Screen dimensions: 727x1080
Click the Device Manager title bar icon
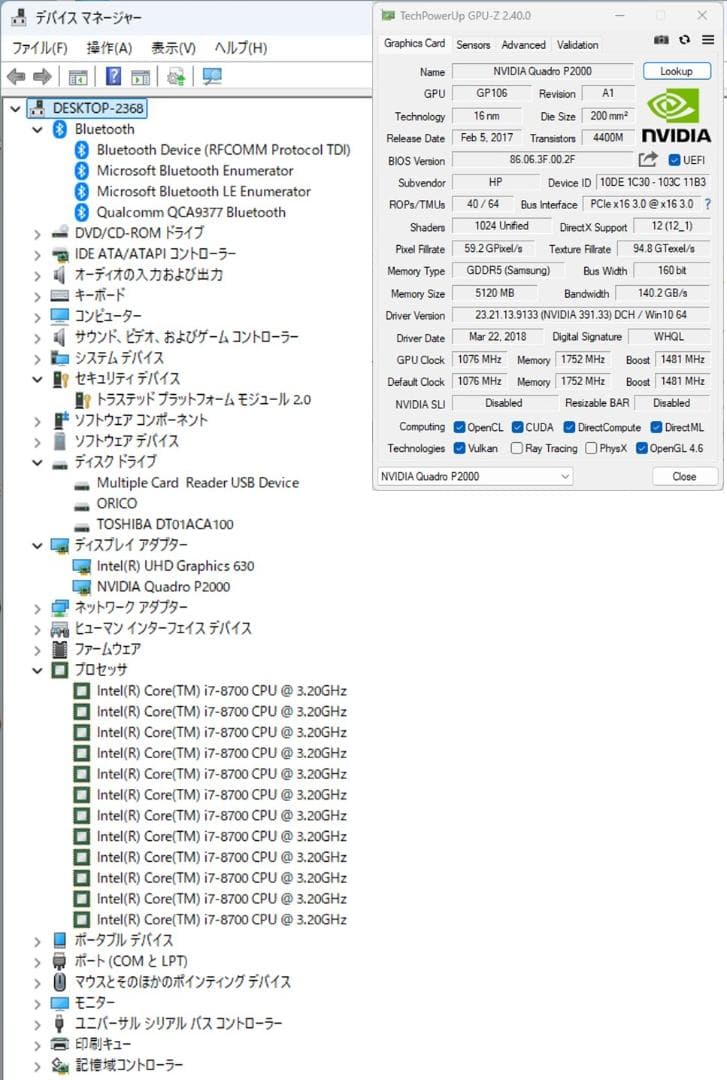(19, 17)
